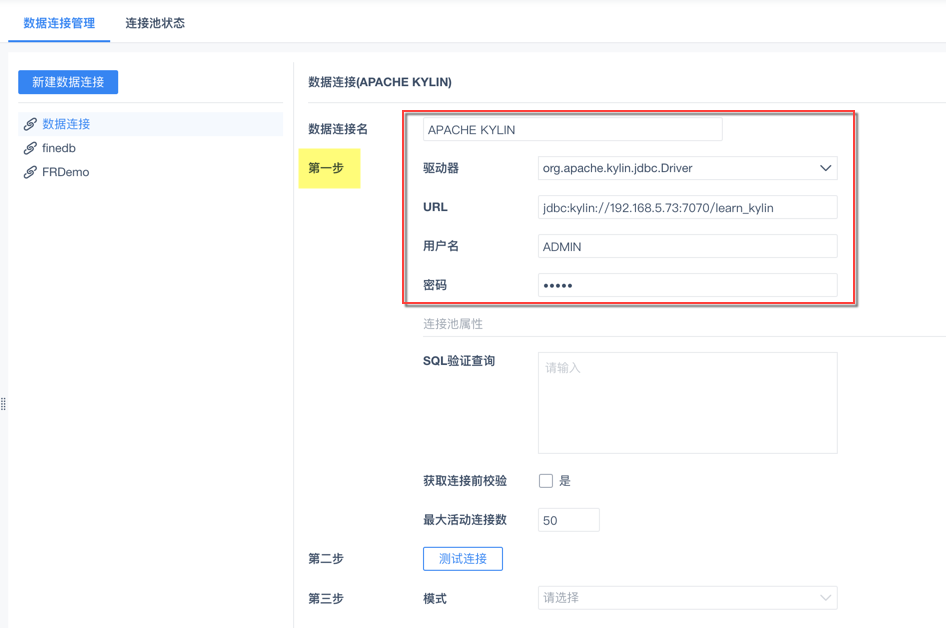Expand the 驱动器 driver dropdown arrow
The height and width of the screenshot is (628, 946).
825,168
